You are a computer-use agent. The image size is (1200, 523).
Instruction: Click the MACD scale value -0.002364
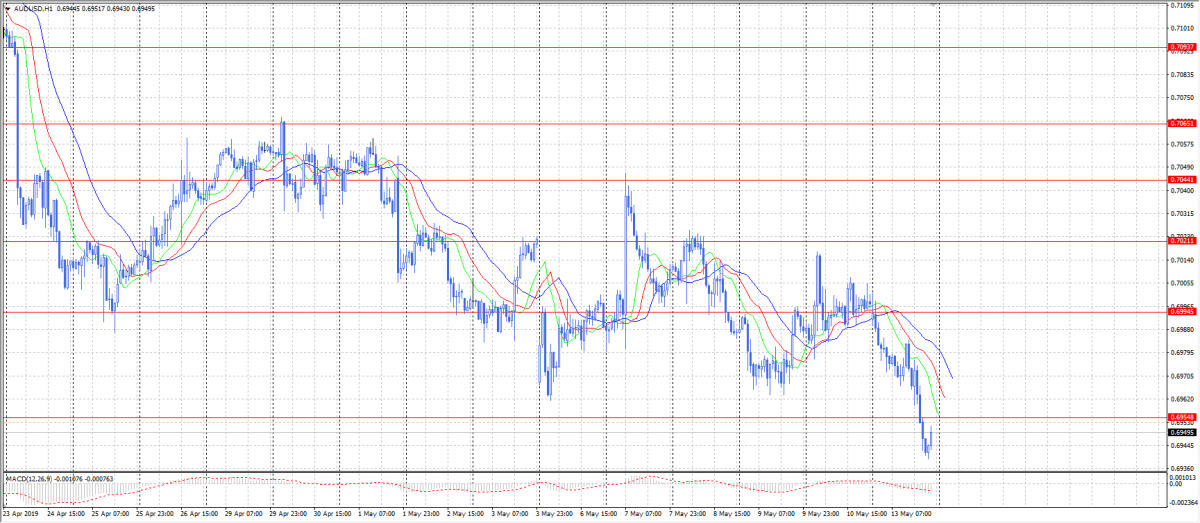pos(1183,503)
